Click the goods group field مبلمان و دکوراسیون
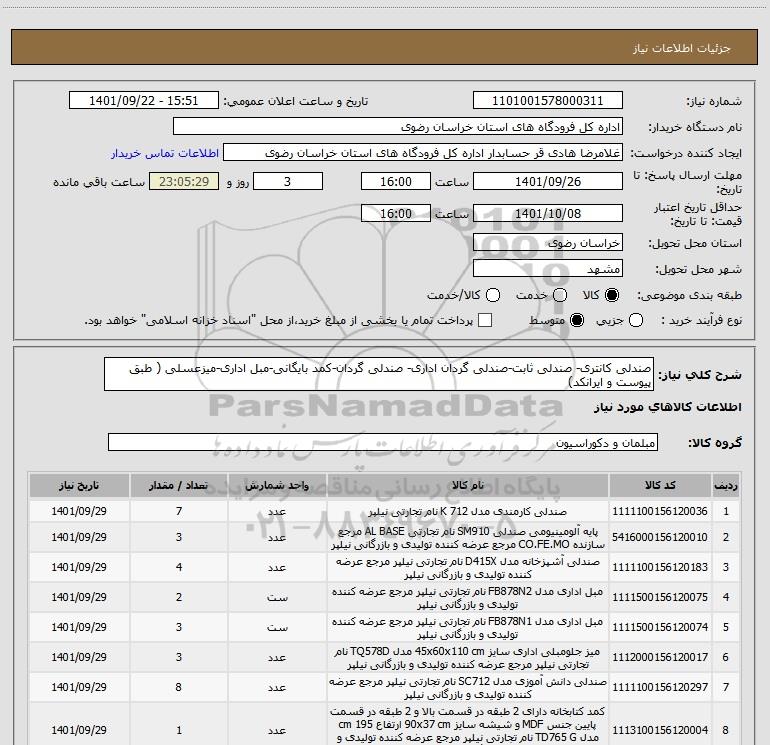Image resolution: width=770 pixels, height=745 pixels. 383,442
